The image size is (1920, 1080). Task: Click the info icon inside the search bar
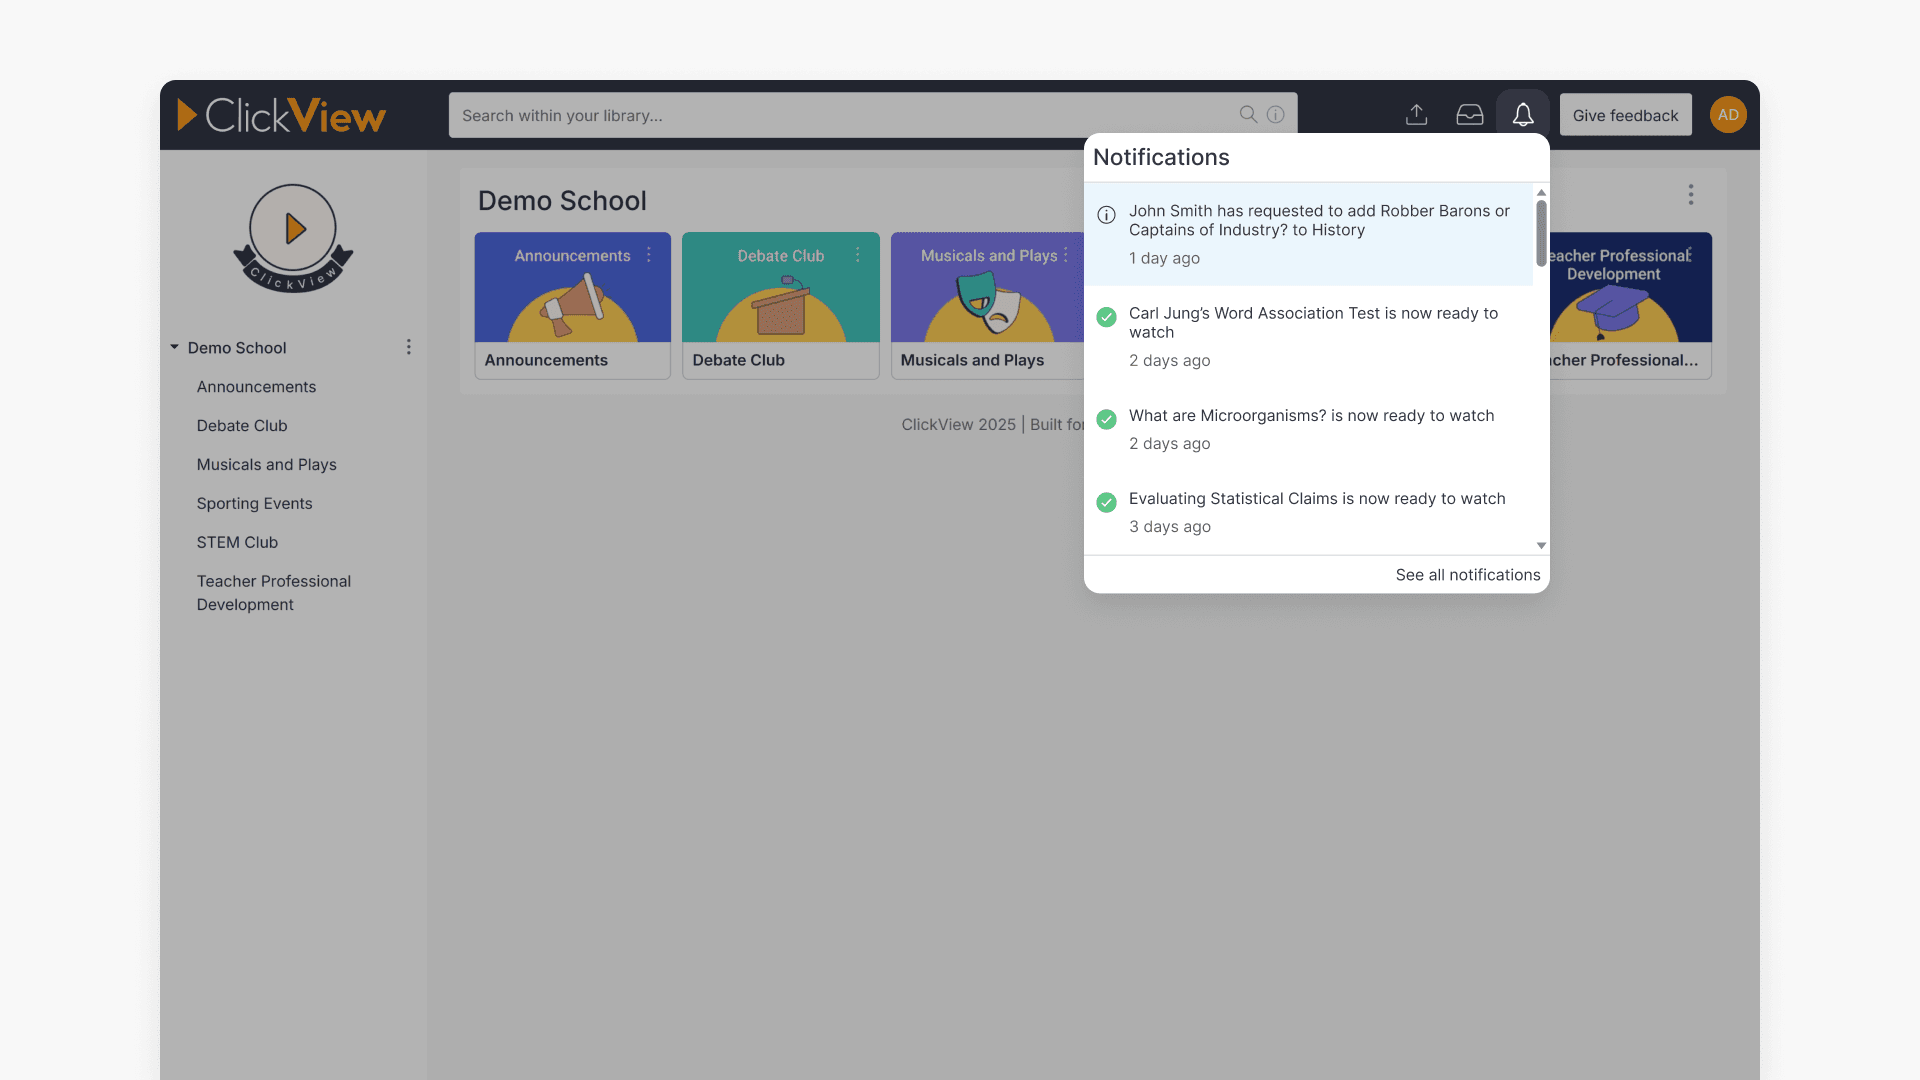(x=1275, y=114)
